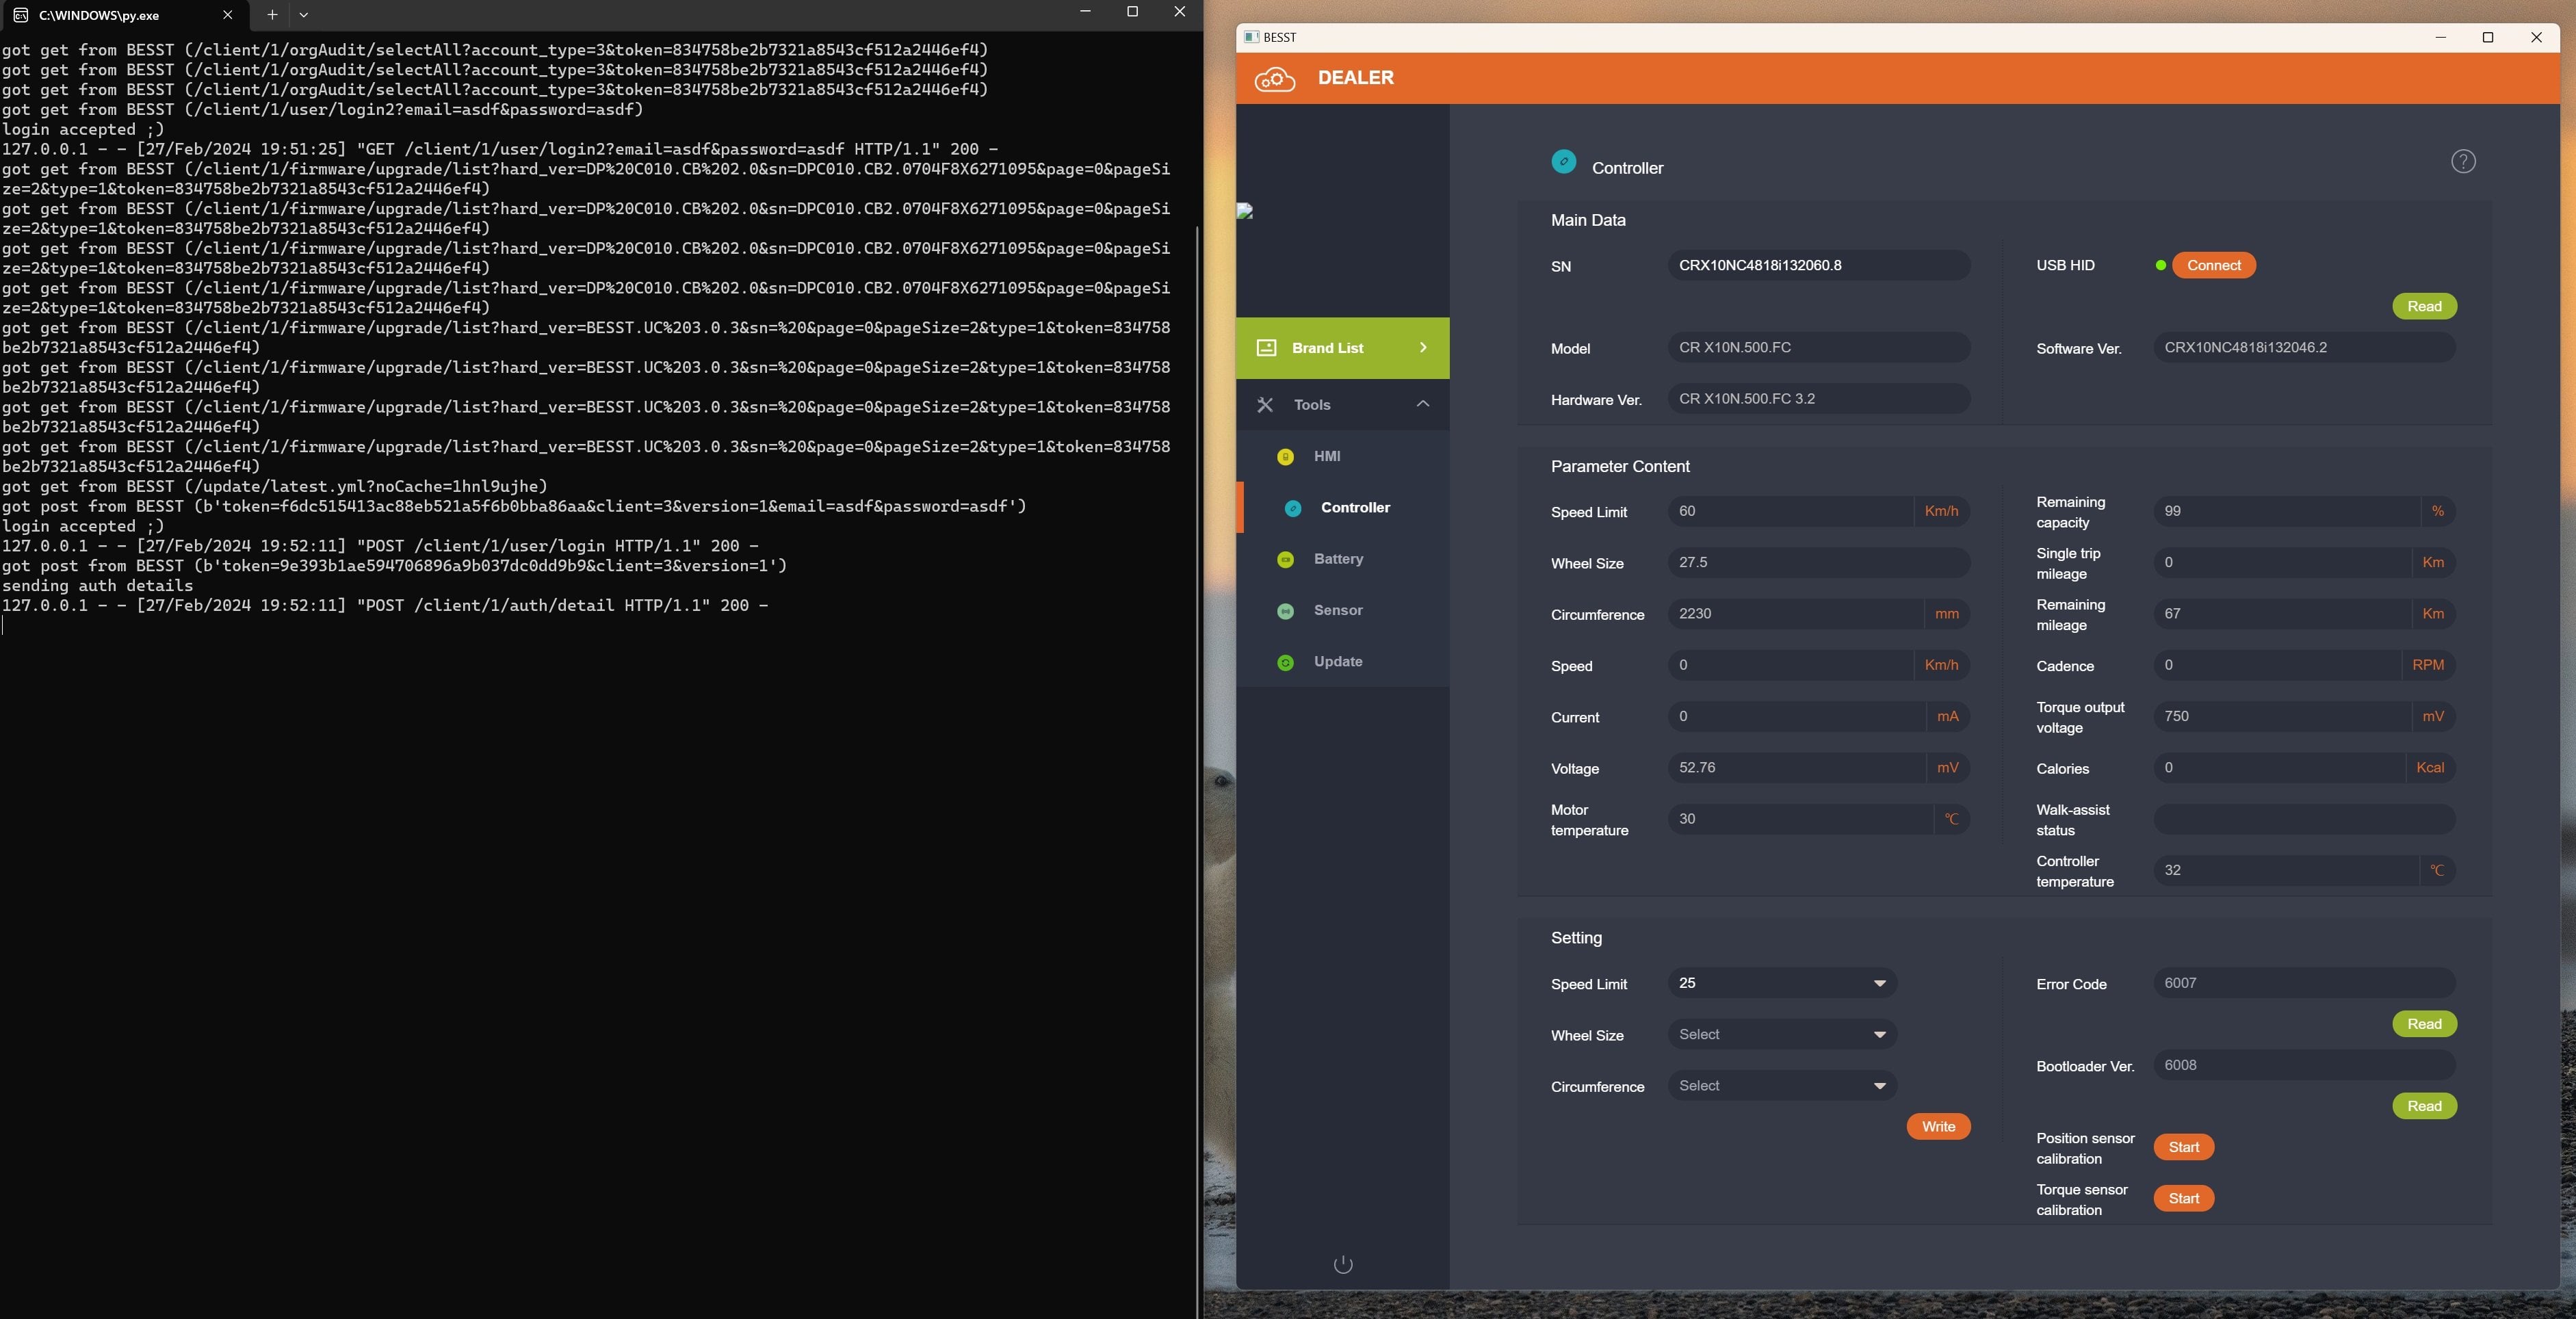The image size is (2576, 1319).
Task: Click the Write settings button
Action: (x=1938, y=1126)
